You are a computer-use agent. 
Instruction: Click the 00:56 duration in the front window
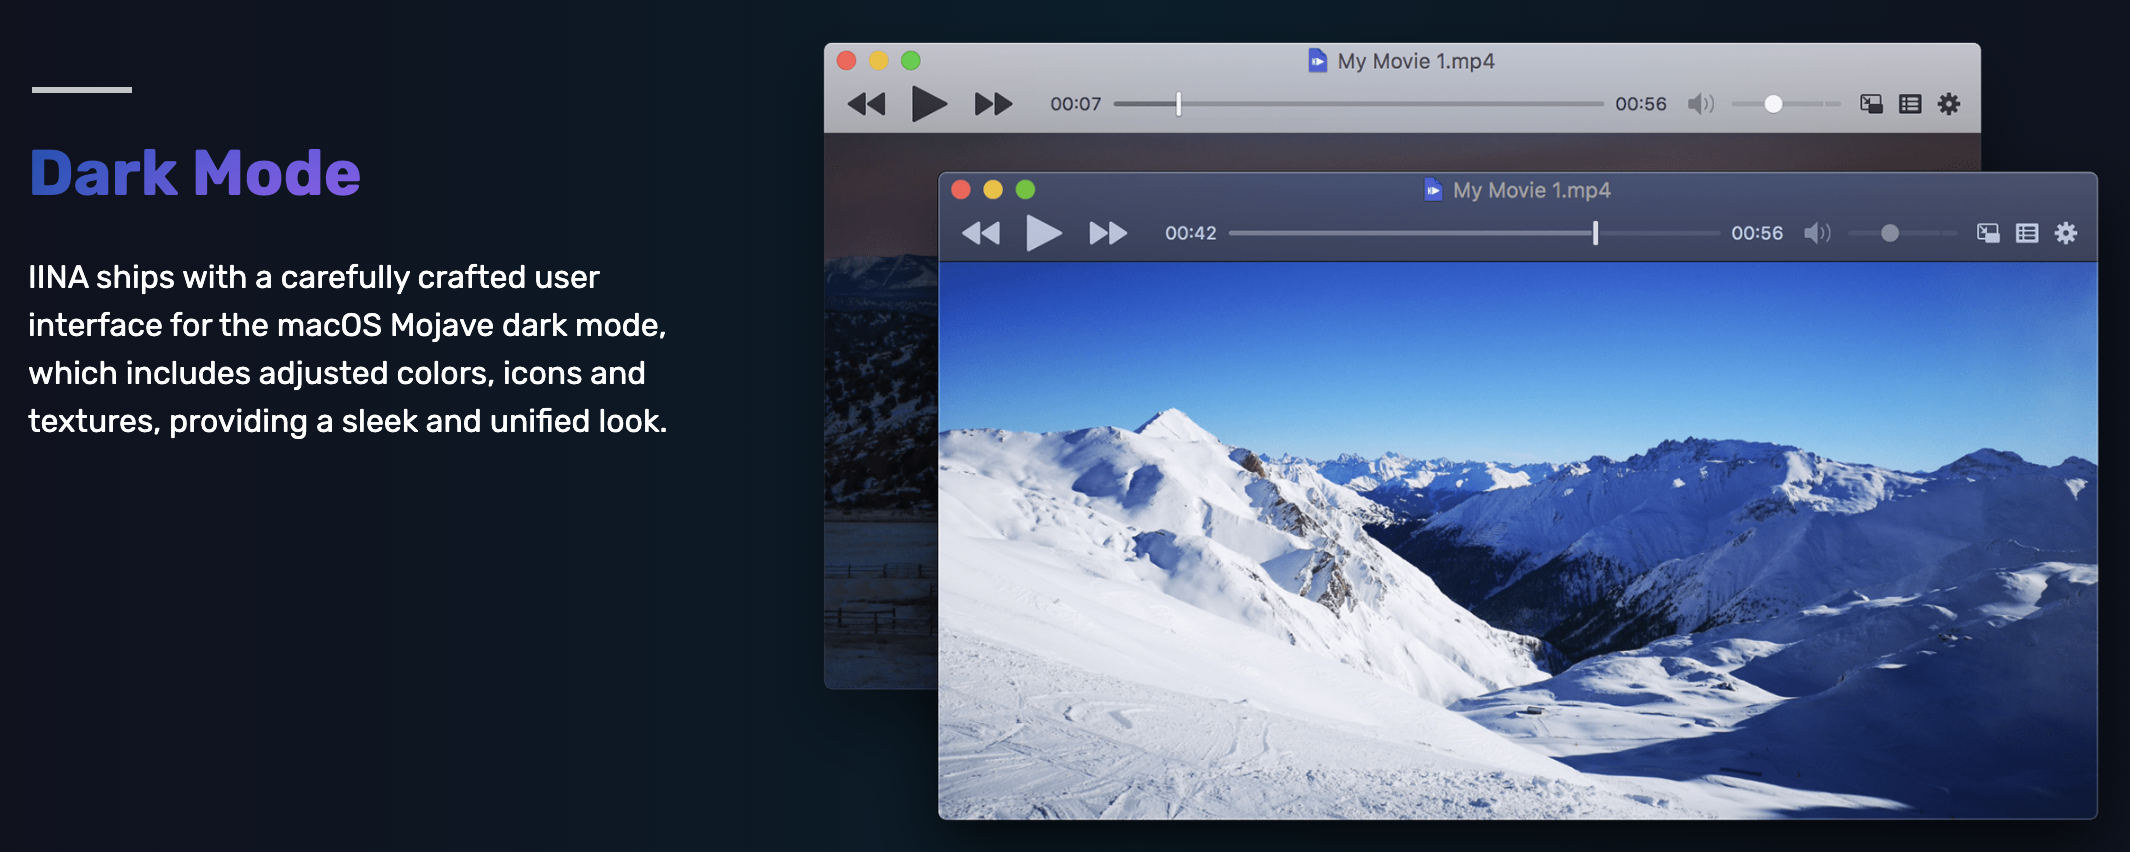click(x=1757, y=233)
